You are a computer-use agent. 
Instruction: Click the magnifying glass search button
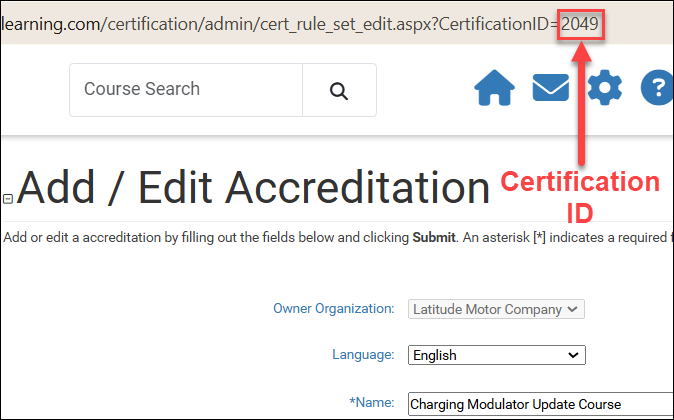(x=339, y=90)
